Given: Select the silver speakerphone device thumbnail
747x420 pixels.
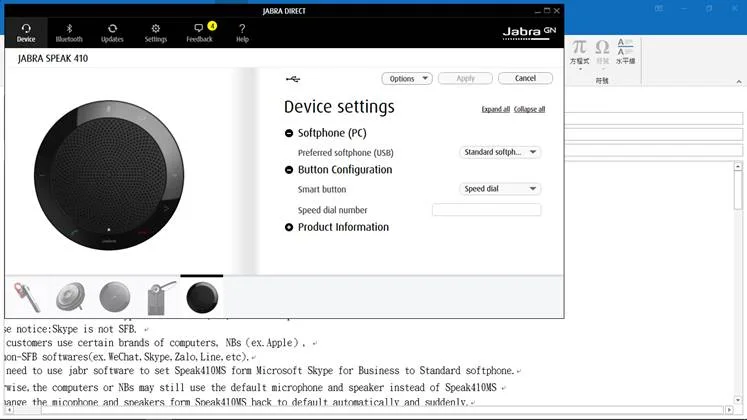Looking at the screenshot, I should (x=71, y=296).
